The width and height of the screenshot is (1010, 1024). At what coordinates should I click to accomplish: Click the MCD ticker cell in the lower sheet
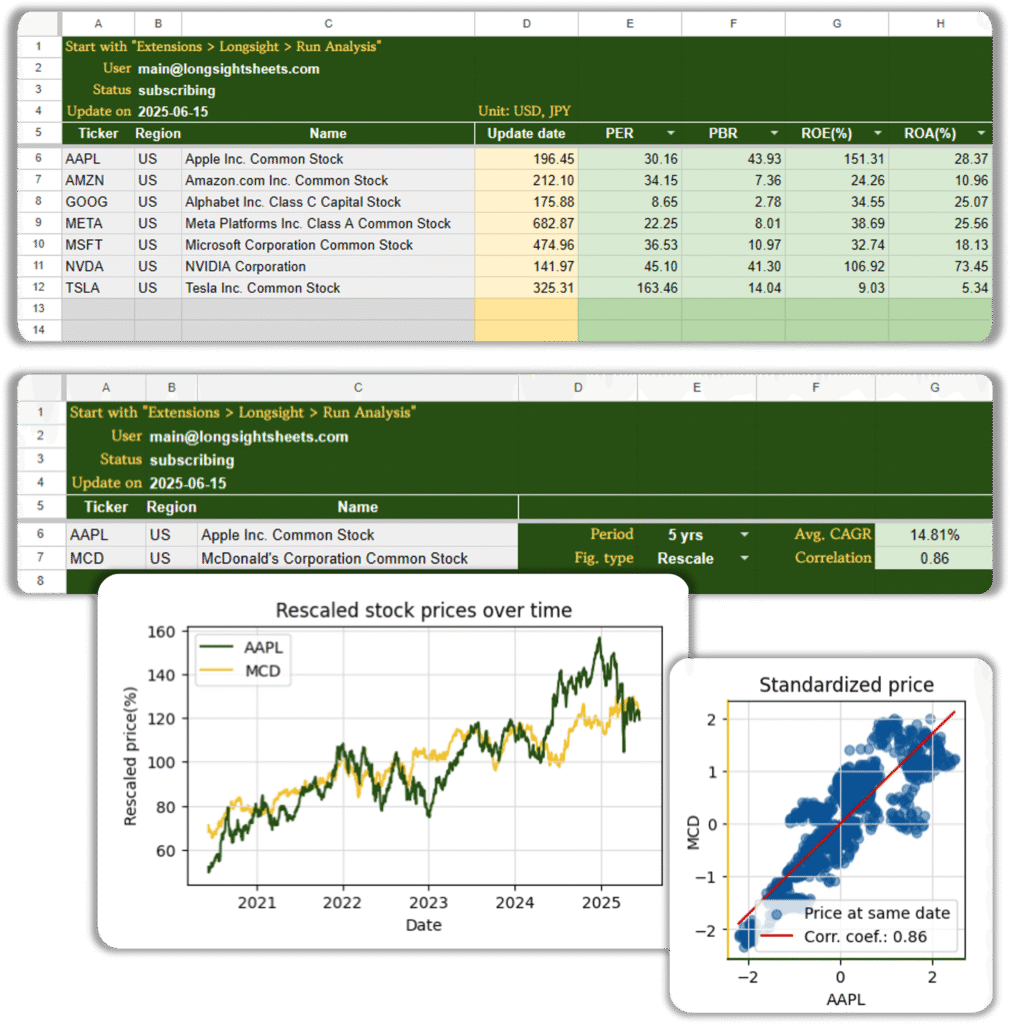(106, 558)
